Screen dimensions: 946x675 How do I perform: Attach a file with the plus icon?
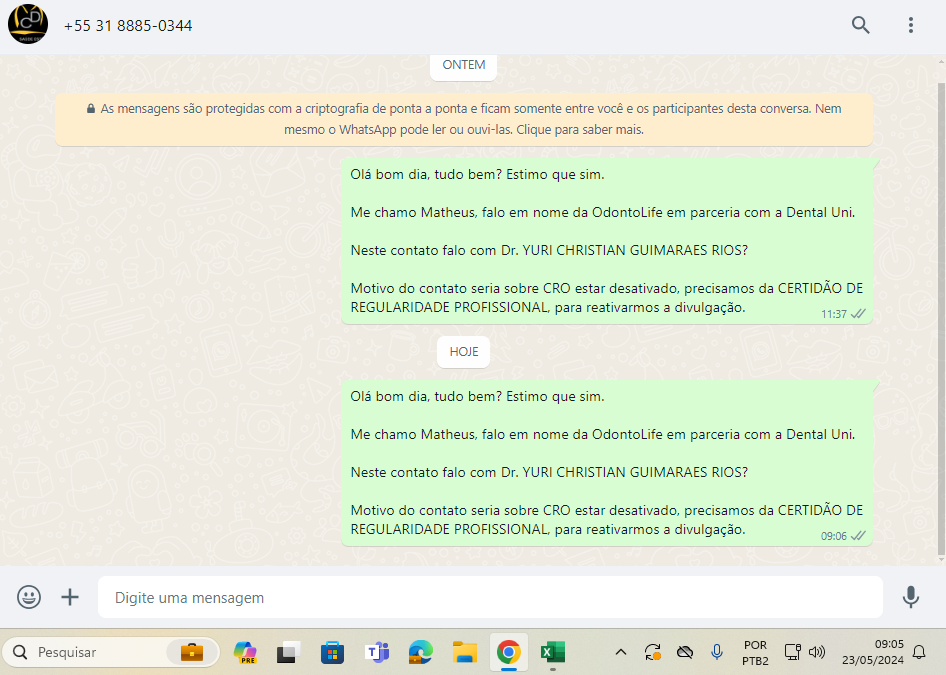(70, 597)
